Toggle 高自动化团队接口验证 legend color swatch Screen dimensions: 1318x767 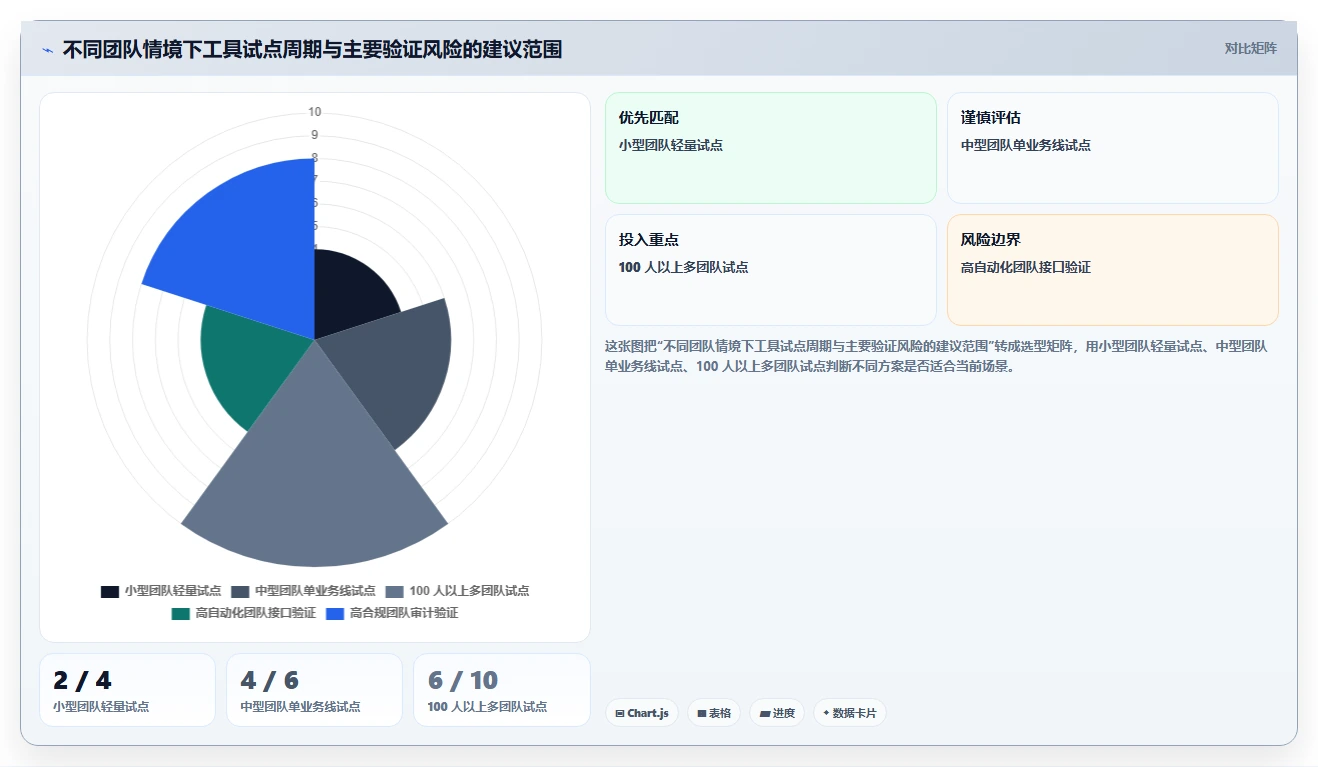point(181,613)
